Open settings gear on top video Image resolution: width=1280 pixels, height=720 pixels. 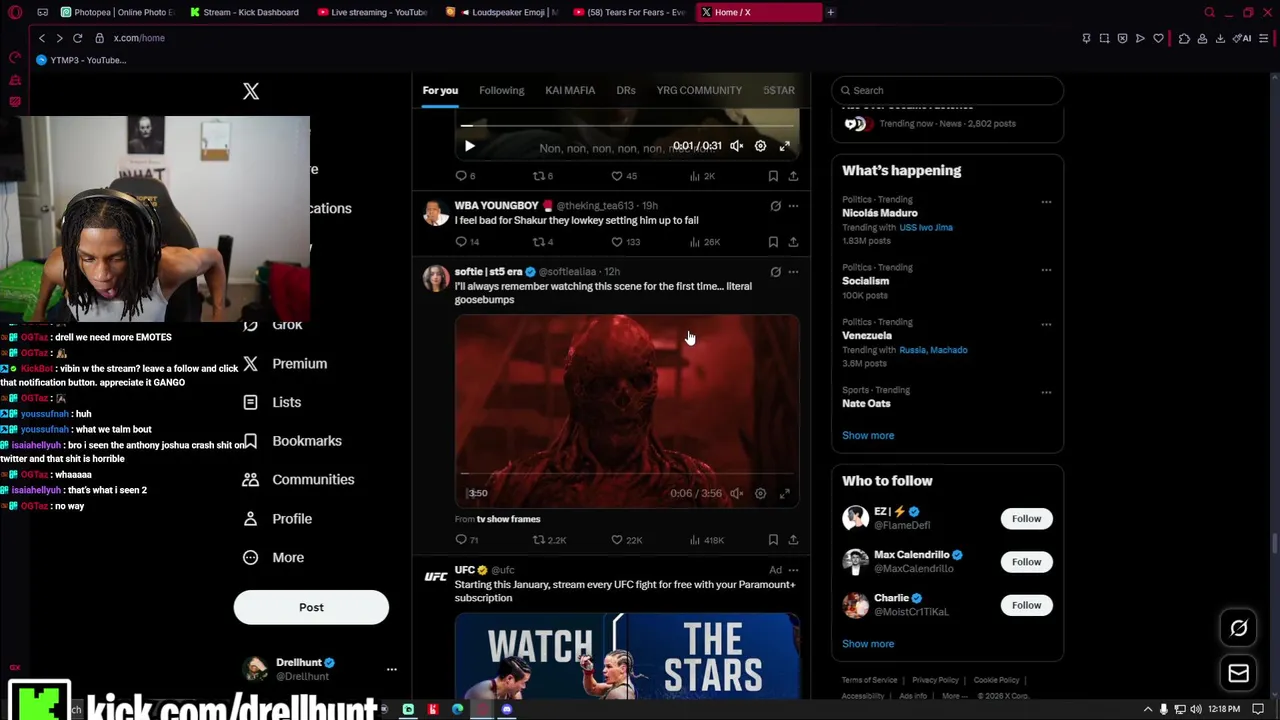click(x=760, y=146)
